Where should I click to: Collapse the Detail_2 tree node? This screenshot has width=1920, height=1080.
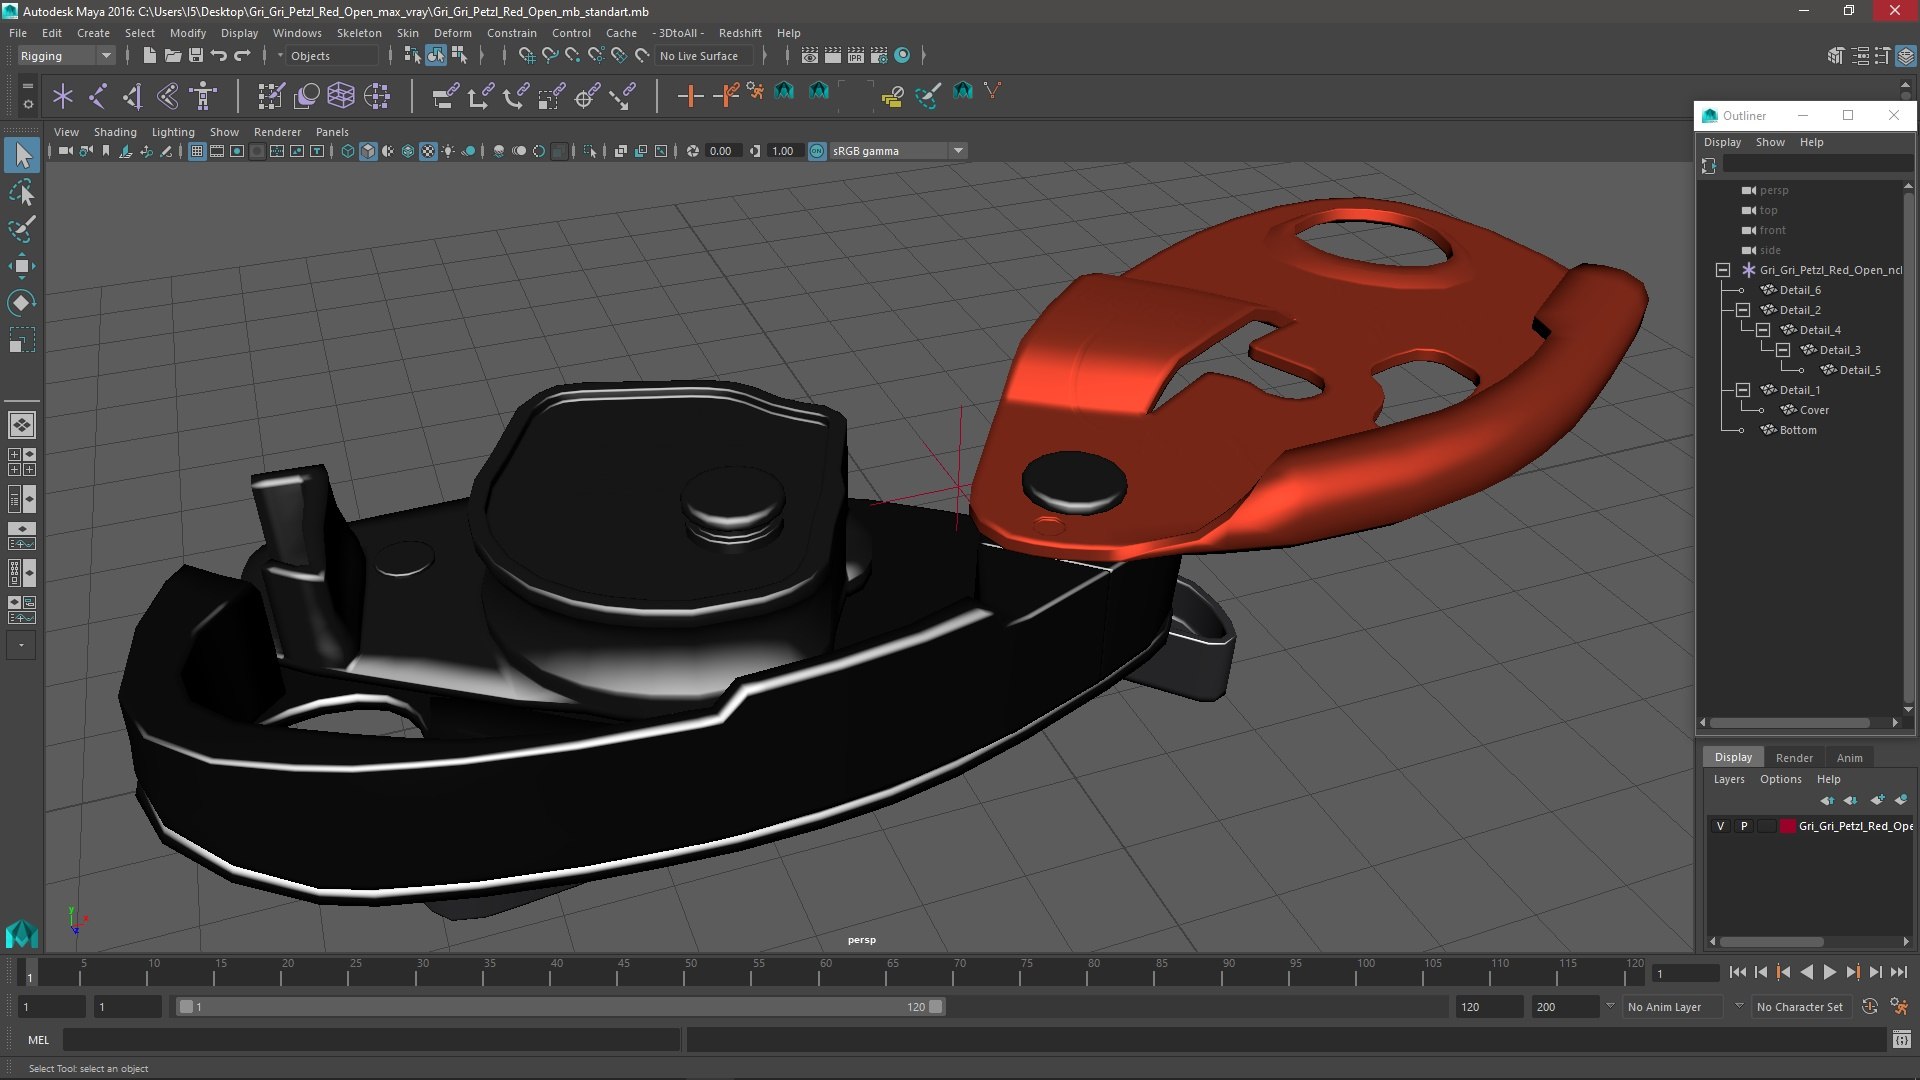click(1743, 310)
